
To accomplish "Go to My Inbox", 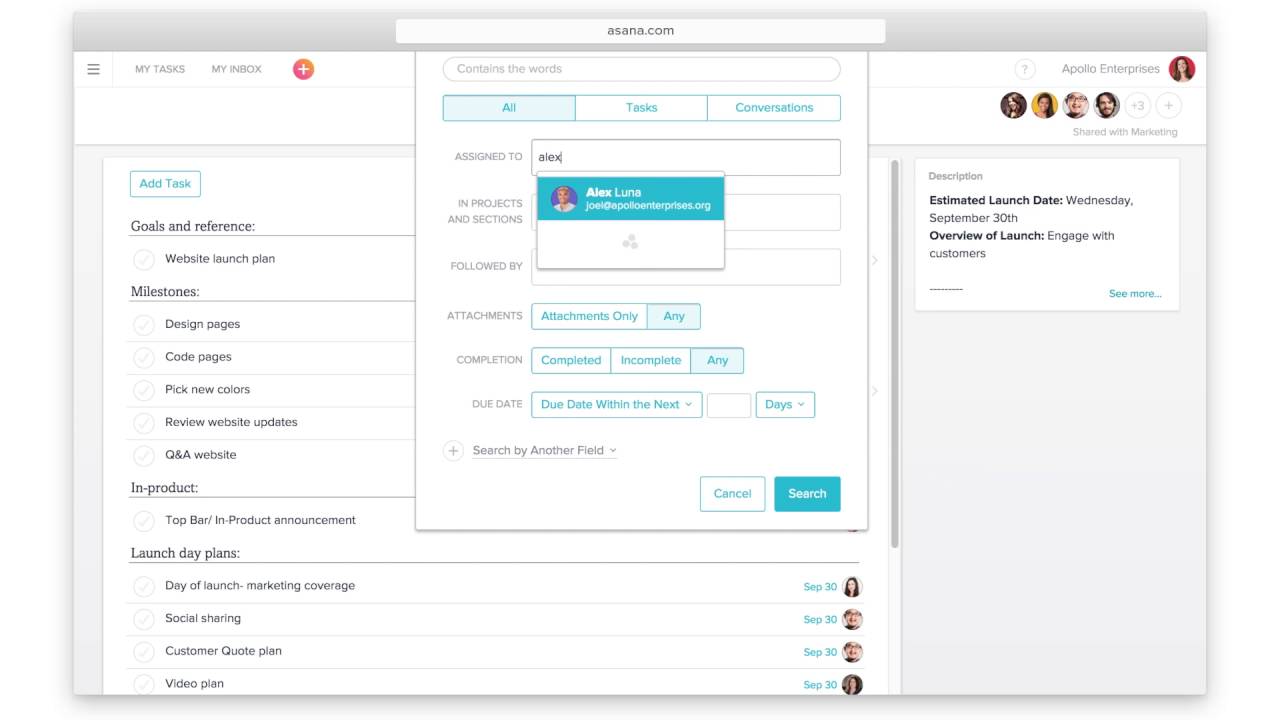I will (x=236, y=69).
